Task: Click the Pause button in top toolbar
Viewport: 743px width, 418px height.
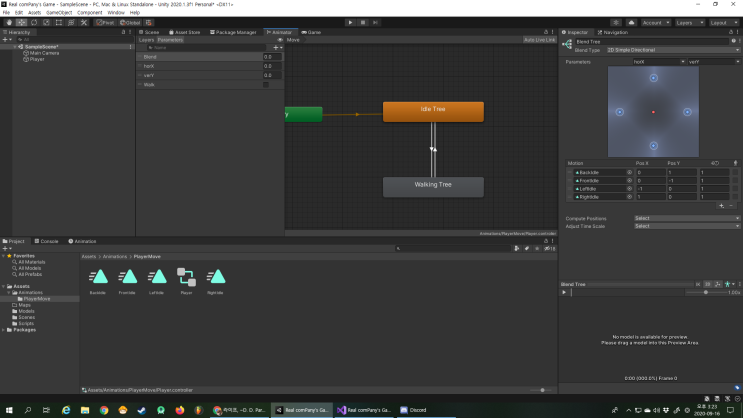Action: [x=363, y=22]
